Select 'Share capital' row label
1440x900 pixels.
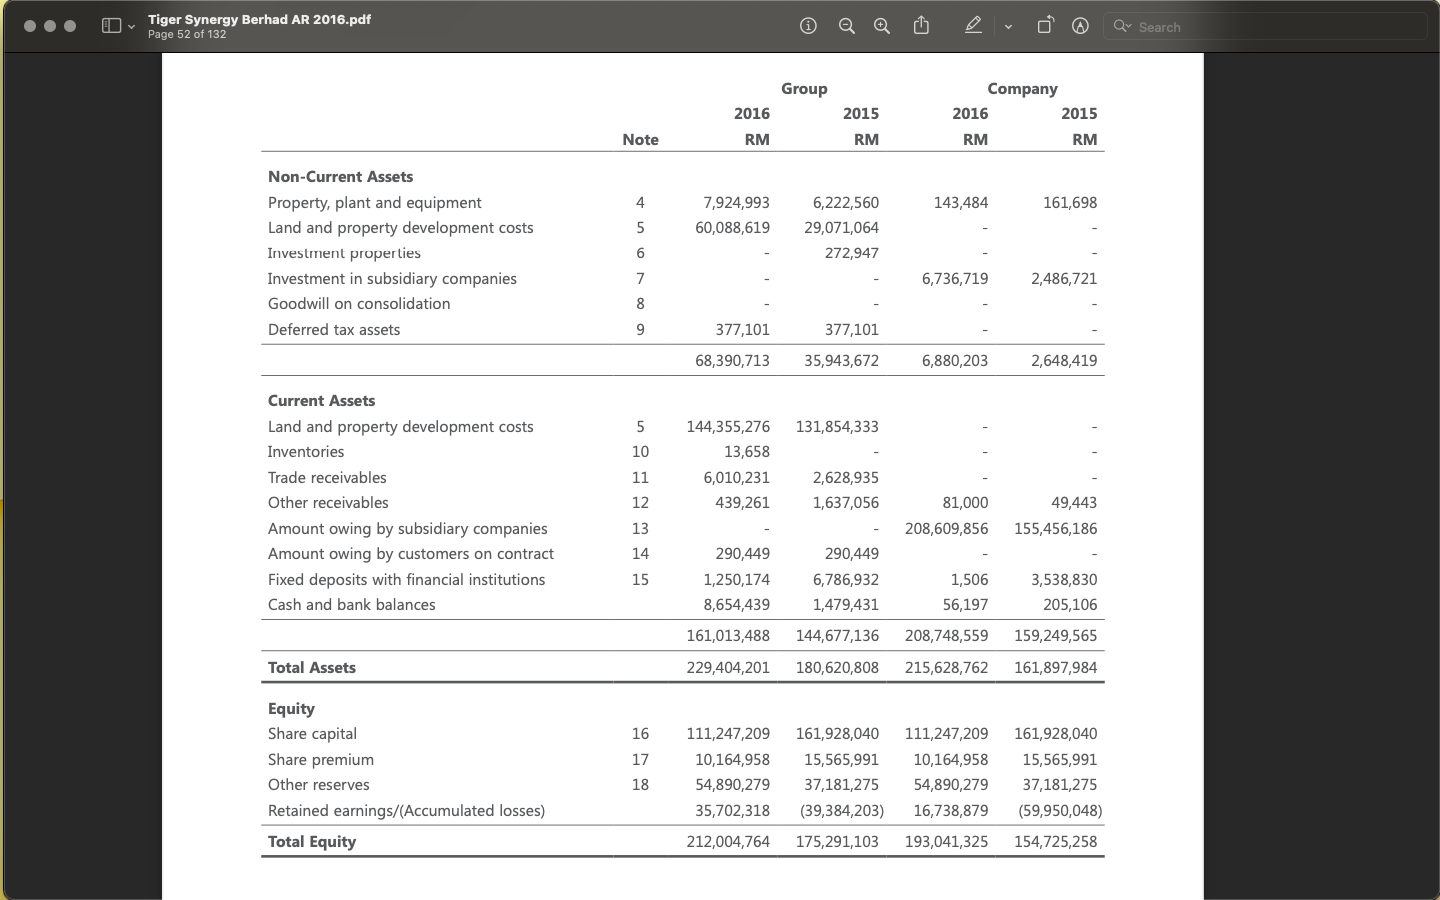pos(312,734)
